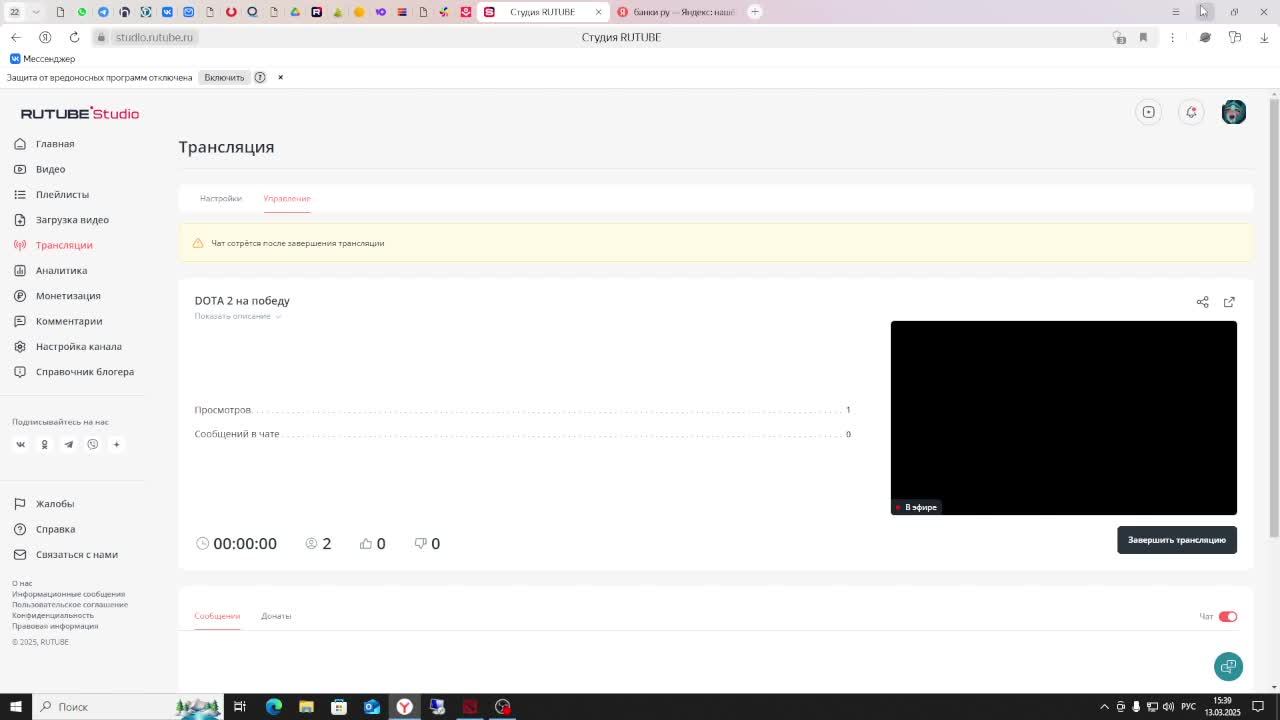
Task: Open Связаться с нами page
Action: click(66, 555)
